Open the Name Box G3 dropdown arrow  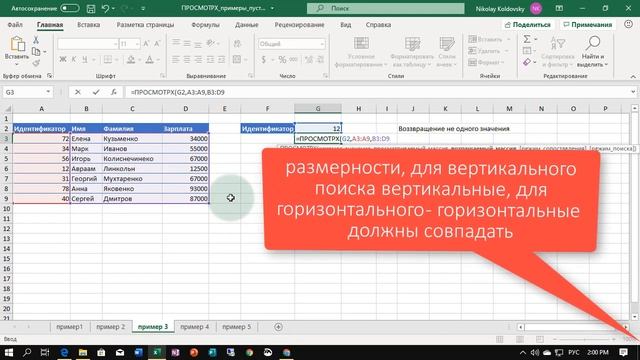[48, 92]
